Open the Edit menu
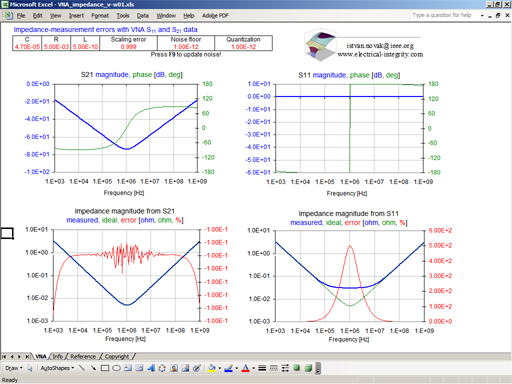The width and height of the screenshot is (512, 384). tap(37, 15)
